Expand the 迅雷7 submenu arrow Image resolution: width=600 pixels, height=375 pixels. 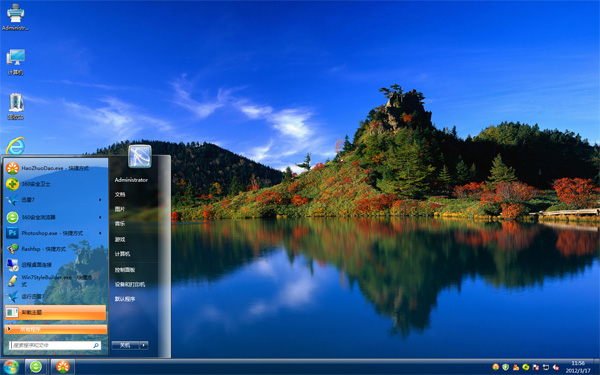[100, 200]
